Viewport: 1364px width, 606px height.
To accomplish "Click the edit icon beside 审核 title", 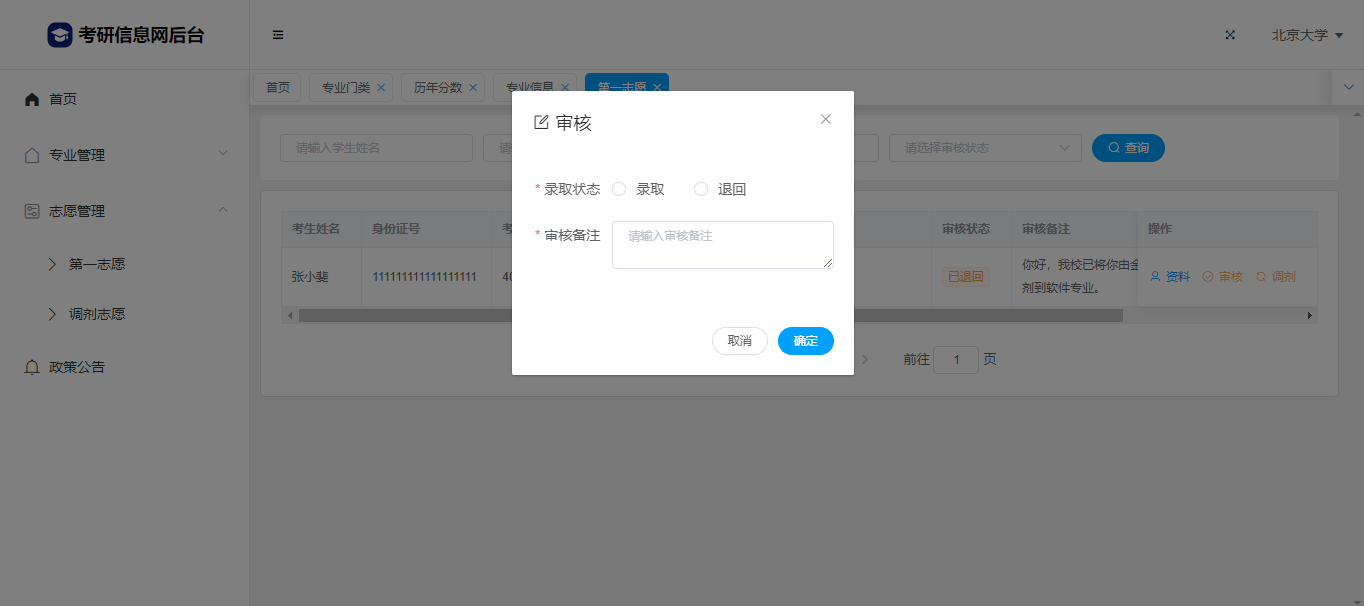I will pyautogui.click(x=542, y=123).
